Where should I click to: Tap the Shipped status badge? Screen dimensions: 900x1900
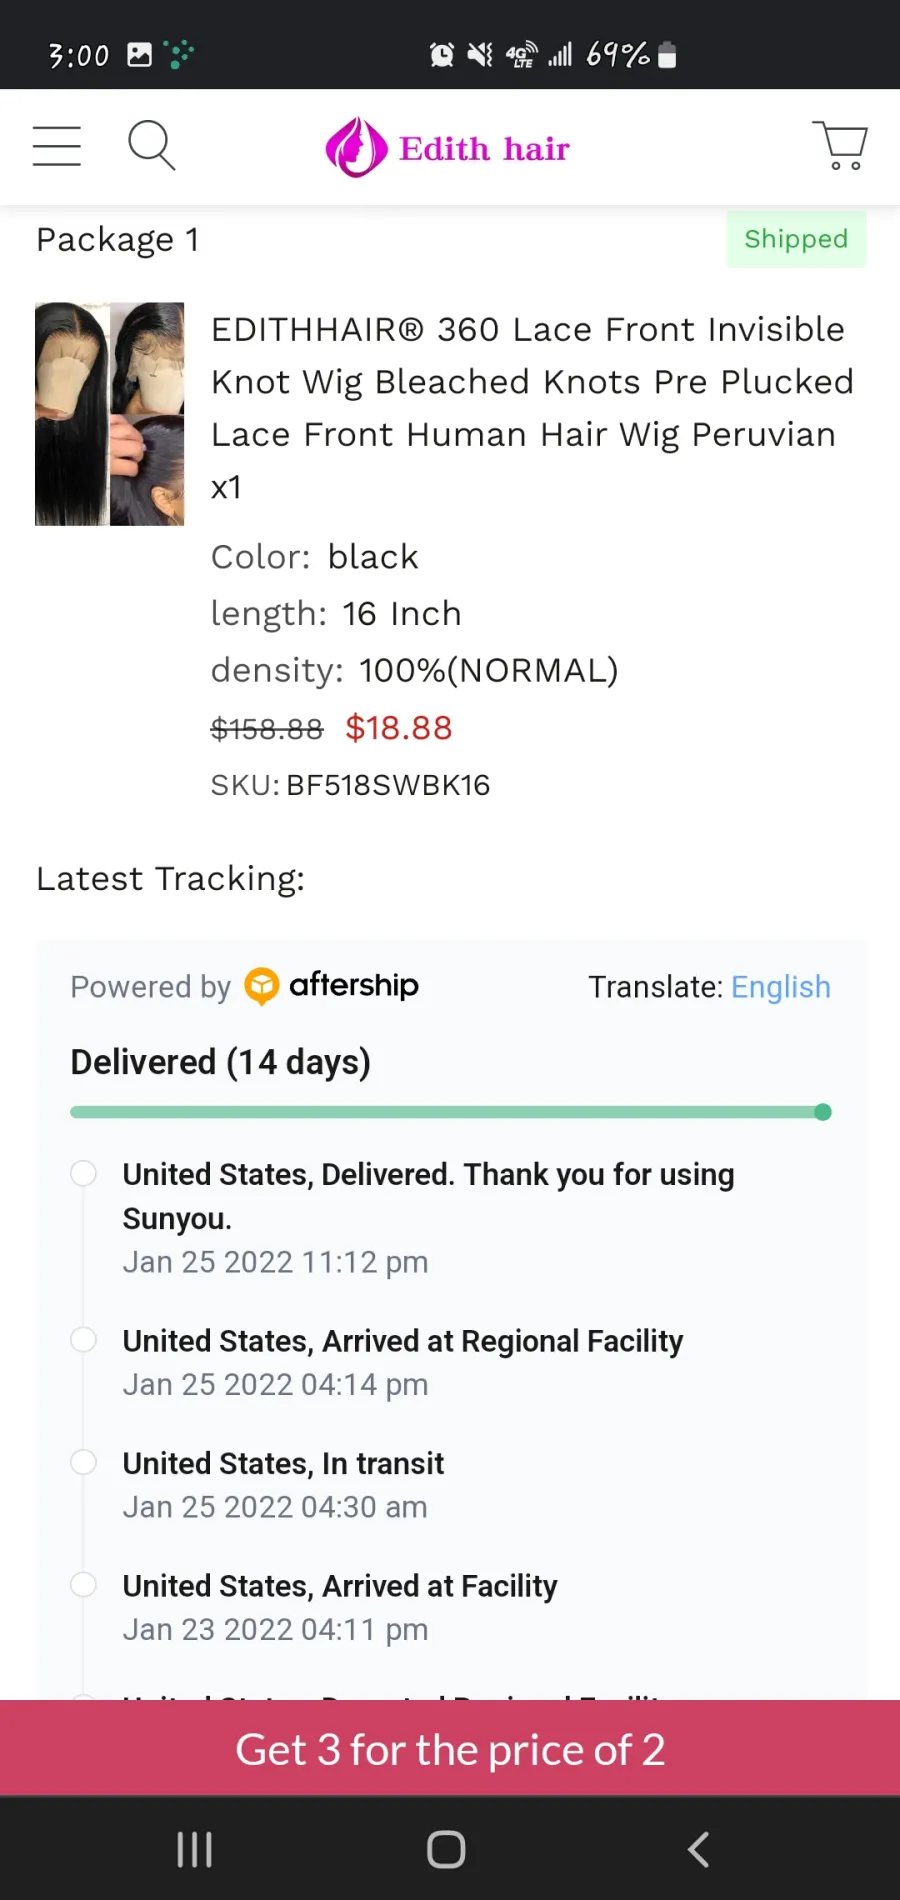tap(796, 239)
